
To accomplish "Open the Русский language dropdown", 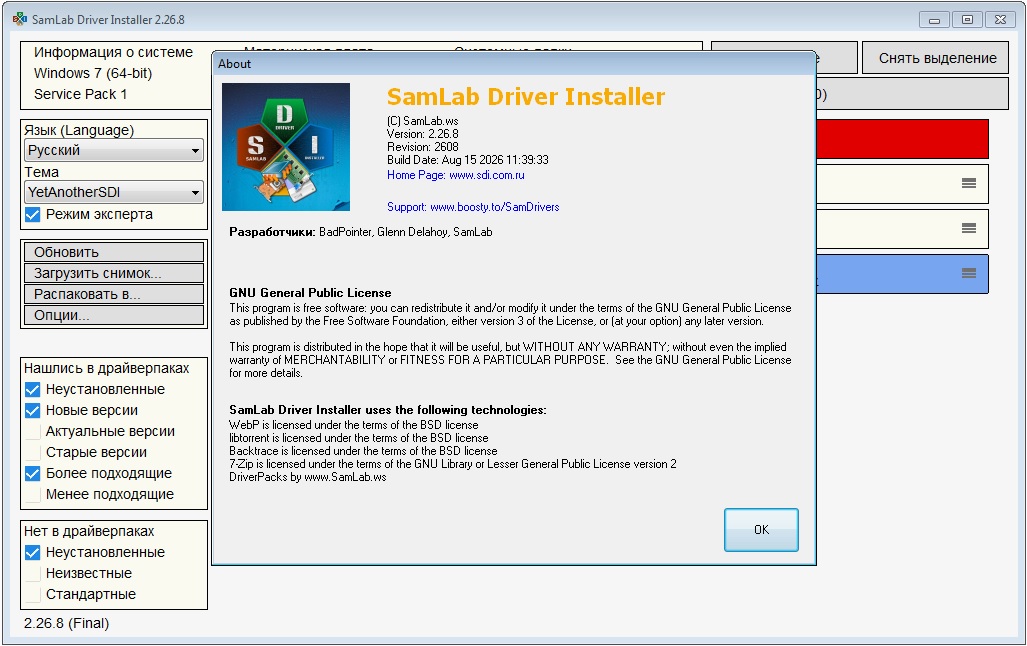I will click(114, 150).
